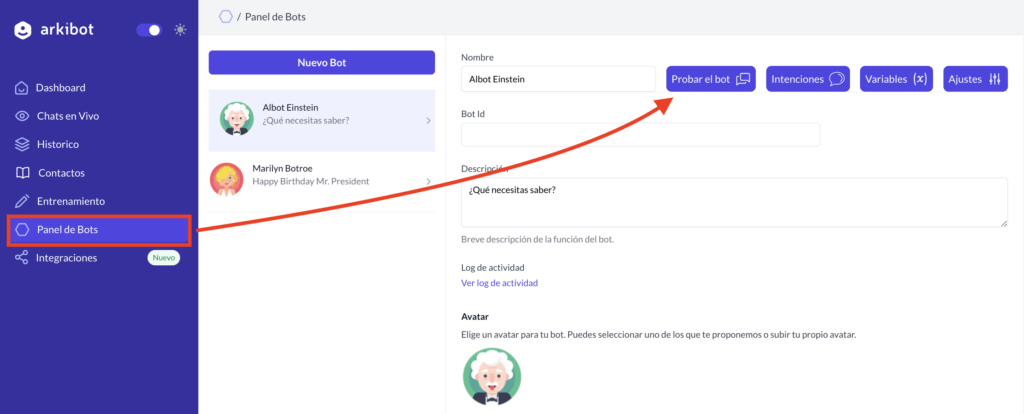Open Entrenamiento in the sidebar
This screenshot has height=414, width=1024.
pyautogui.click(x=71, y=201)
